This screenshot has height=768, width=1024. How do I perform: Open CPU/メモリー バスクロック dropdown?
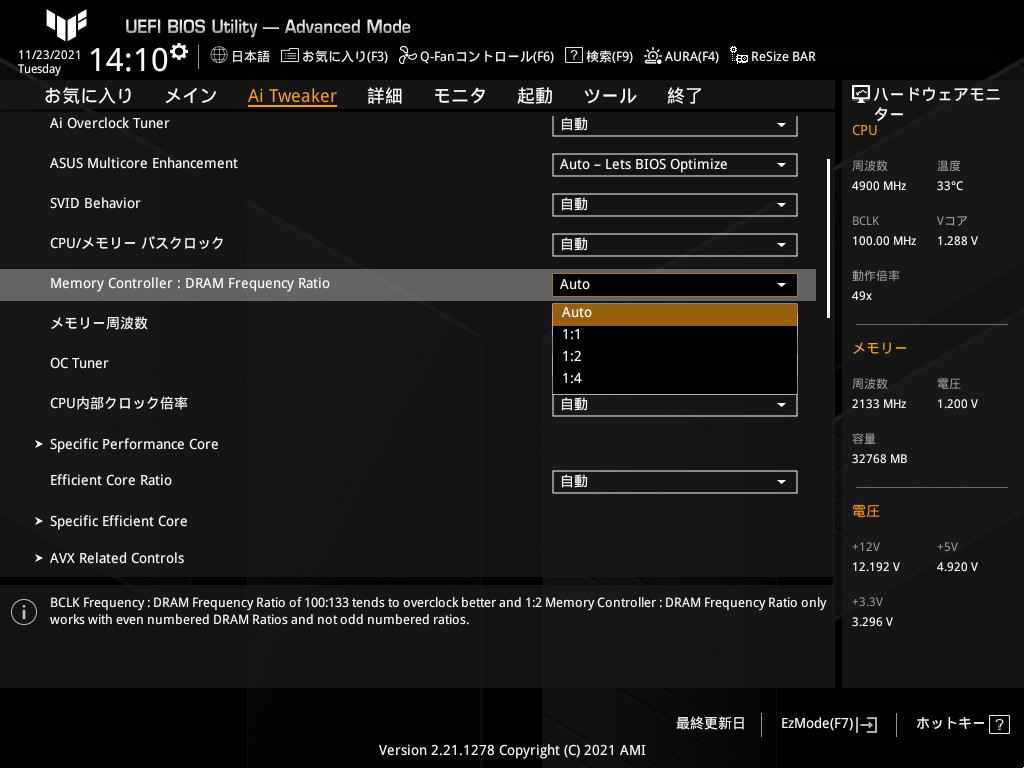(675, 244)
